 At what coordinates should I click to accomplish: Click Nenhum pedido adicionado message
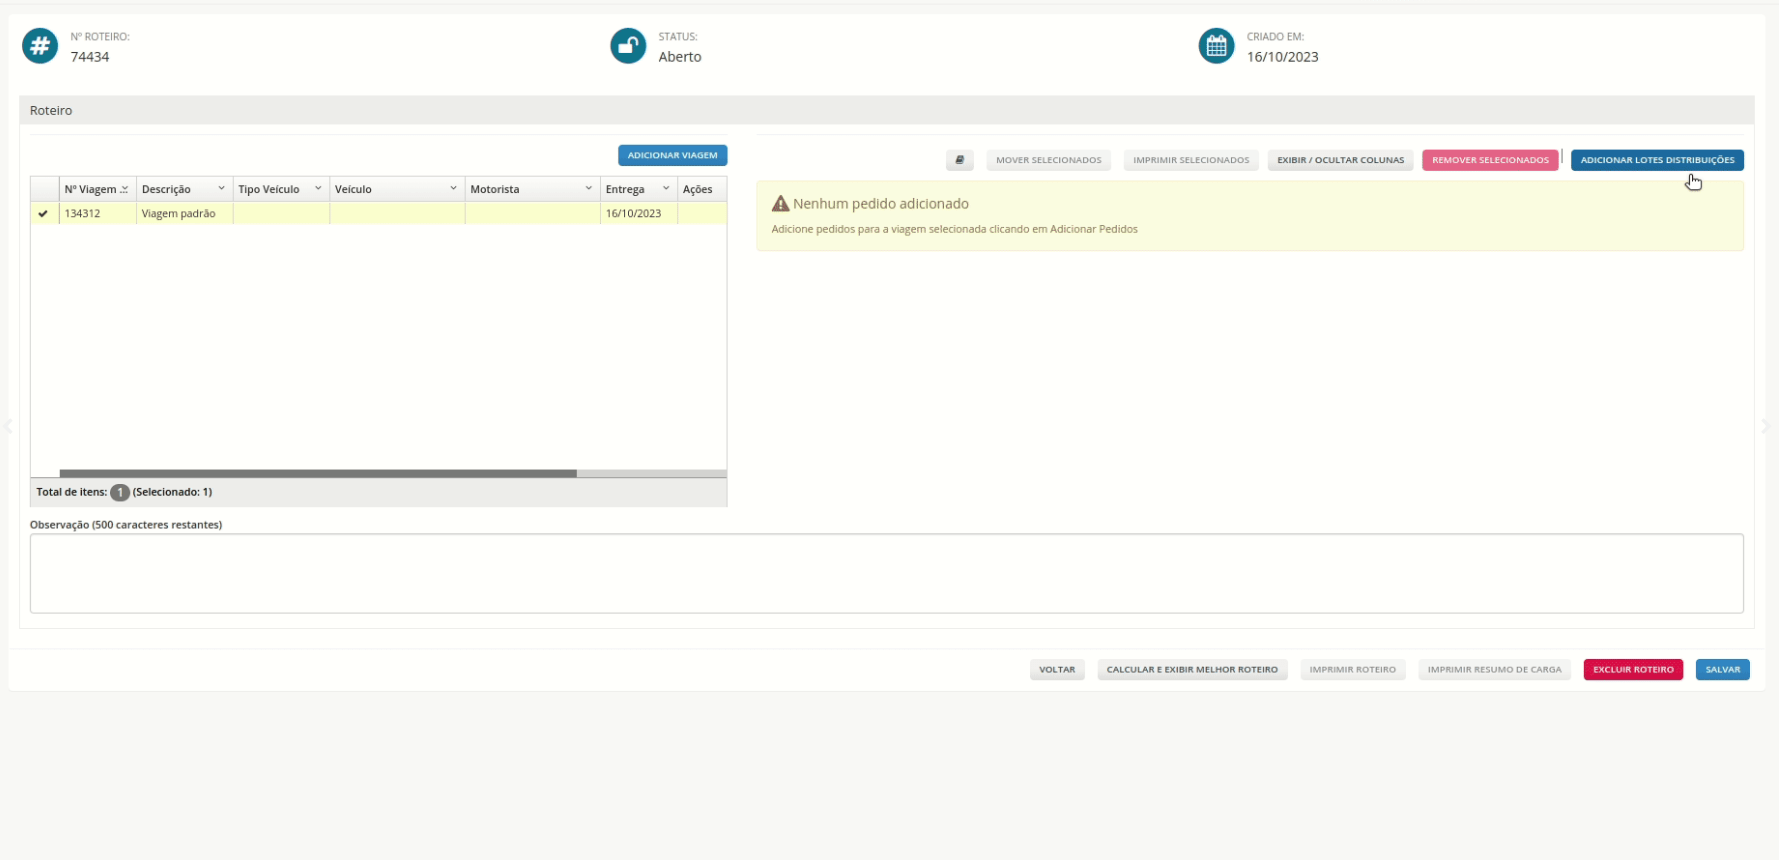(881, 204)
